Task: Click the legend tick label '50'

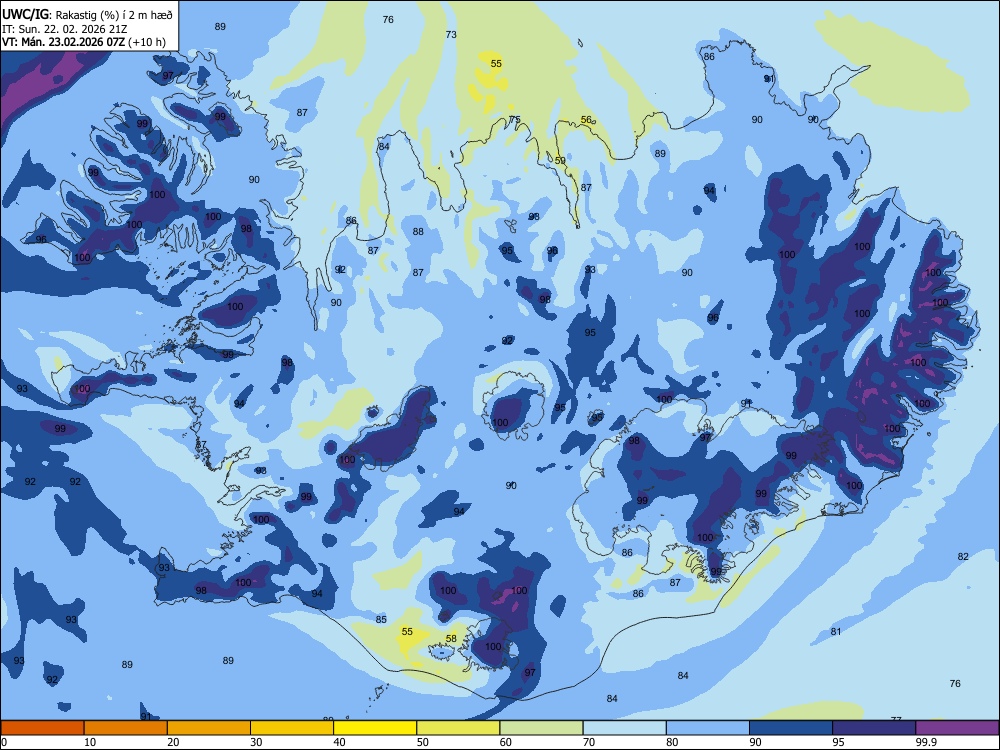Action: click(x=423, y=742)
